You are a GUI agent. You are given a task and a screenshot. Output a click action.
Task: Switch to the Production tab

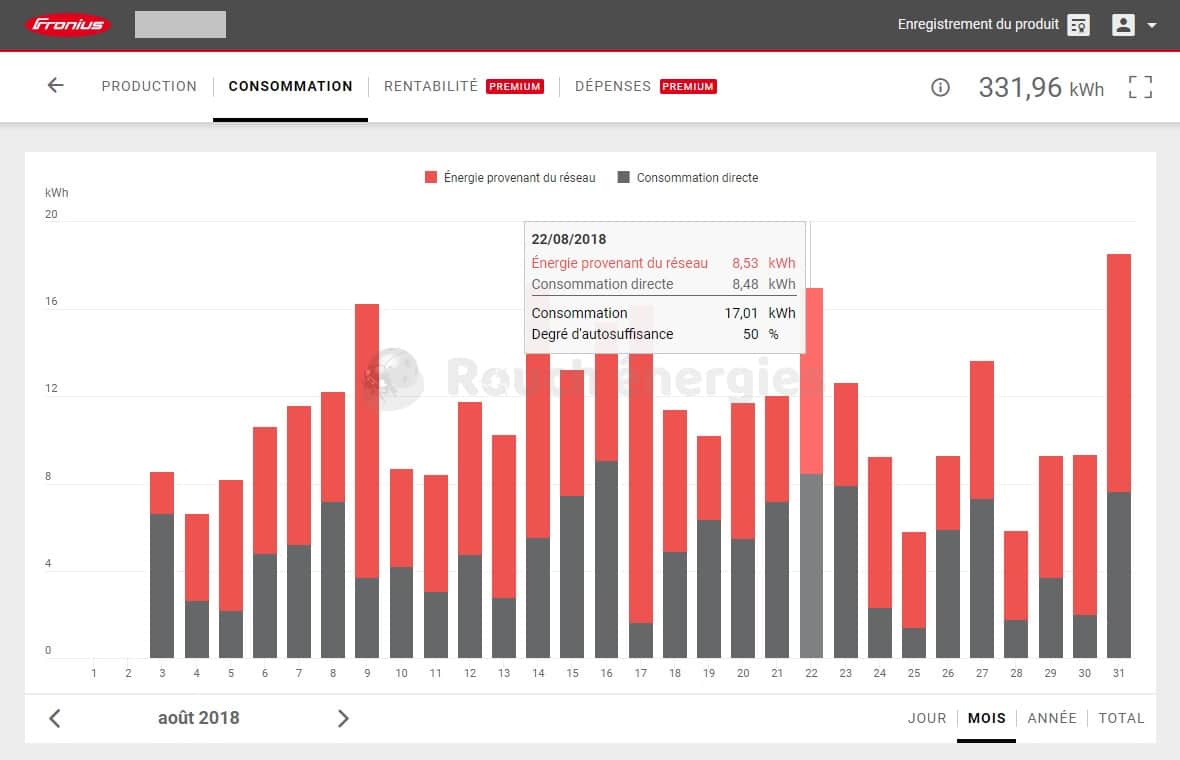[x=149, y=86]
